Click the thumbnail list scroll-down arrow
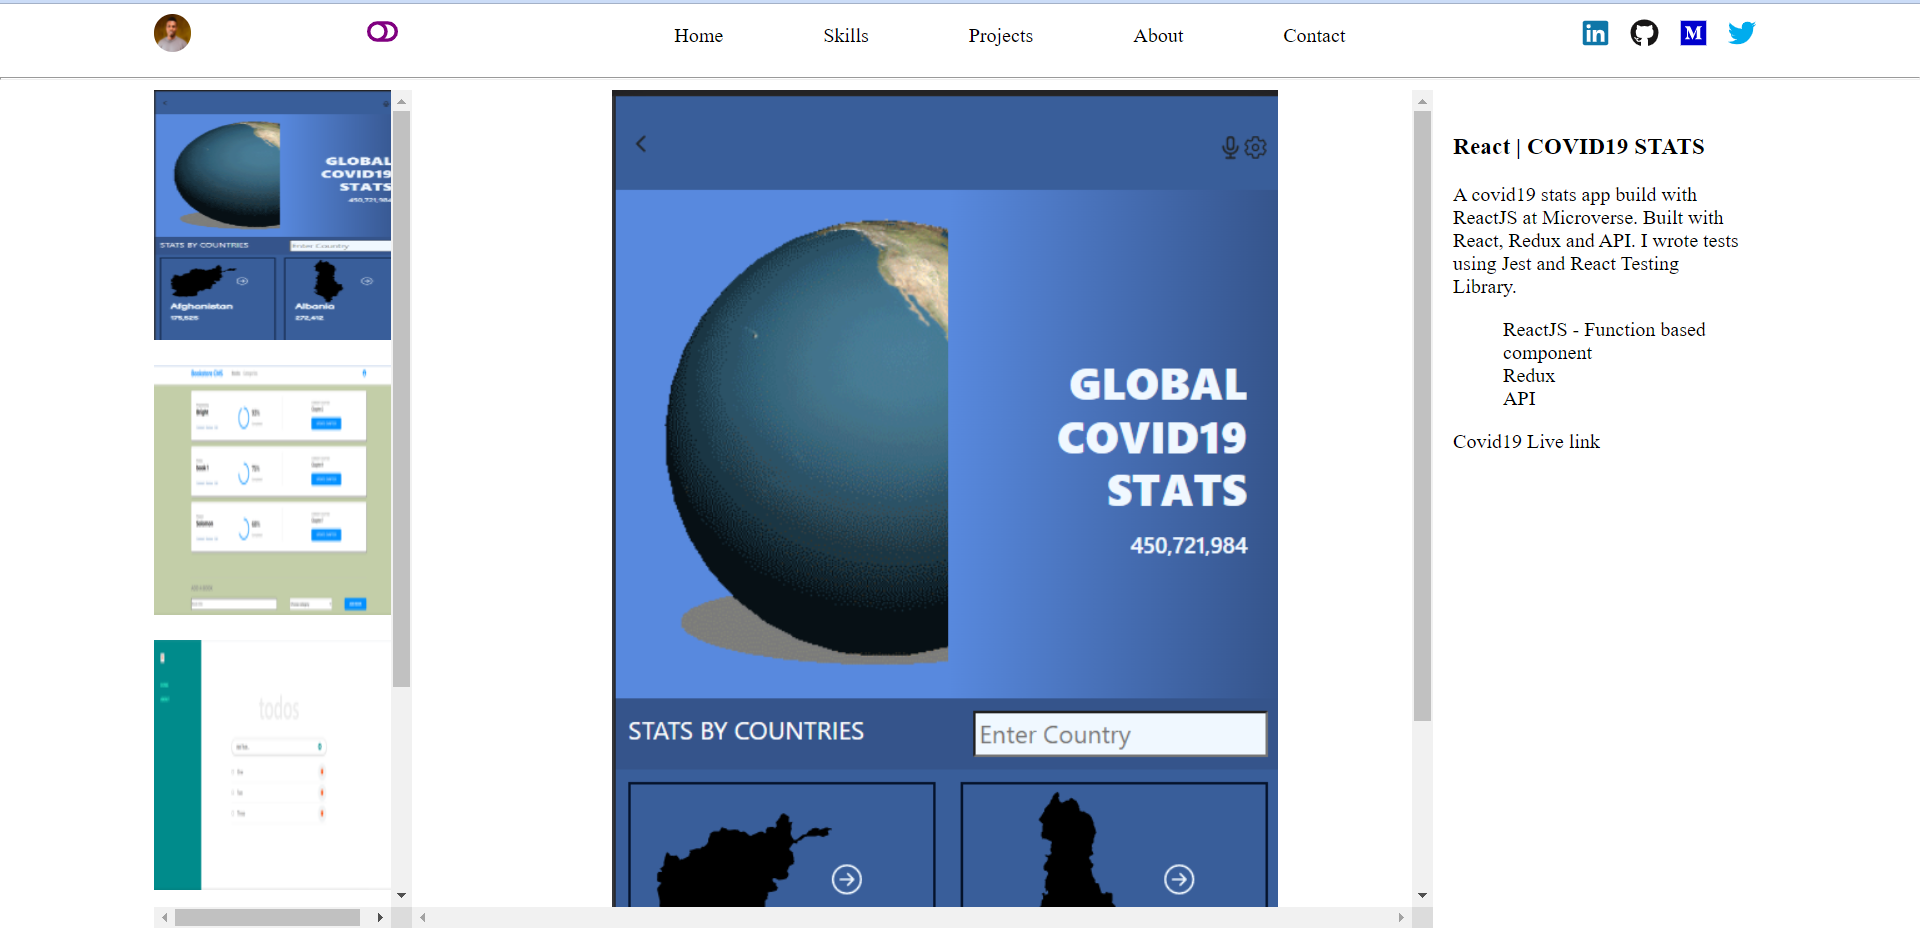Screen dimensions: 1920x935 (401, 895)
